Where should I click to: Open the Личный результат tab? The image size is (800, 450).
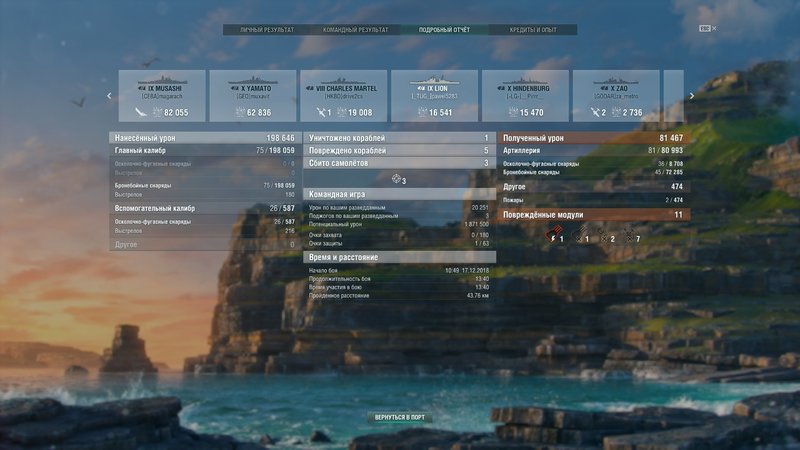pos(267,30)
